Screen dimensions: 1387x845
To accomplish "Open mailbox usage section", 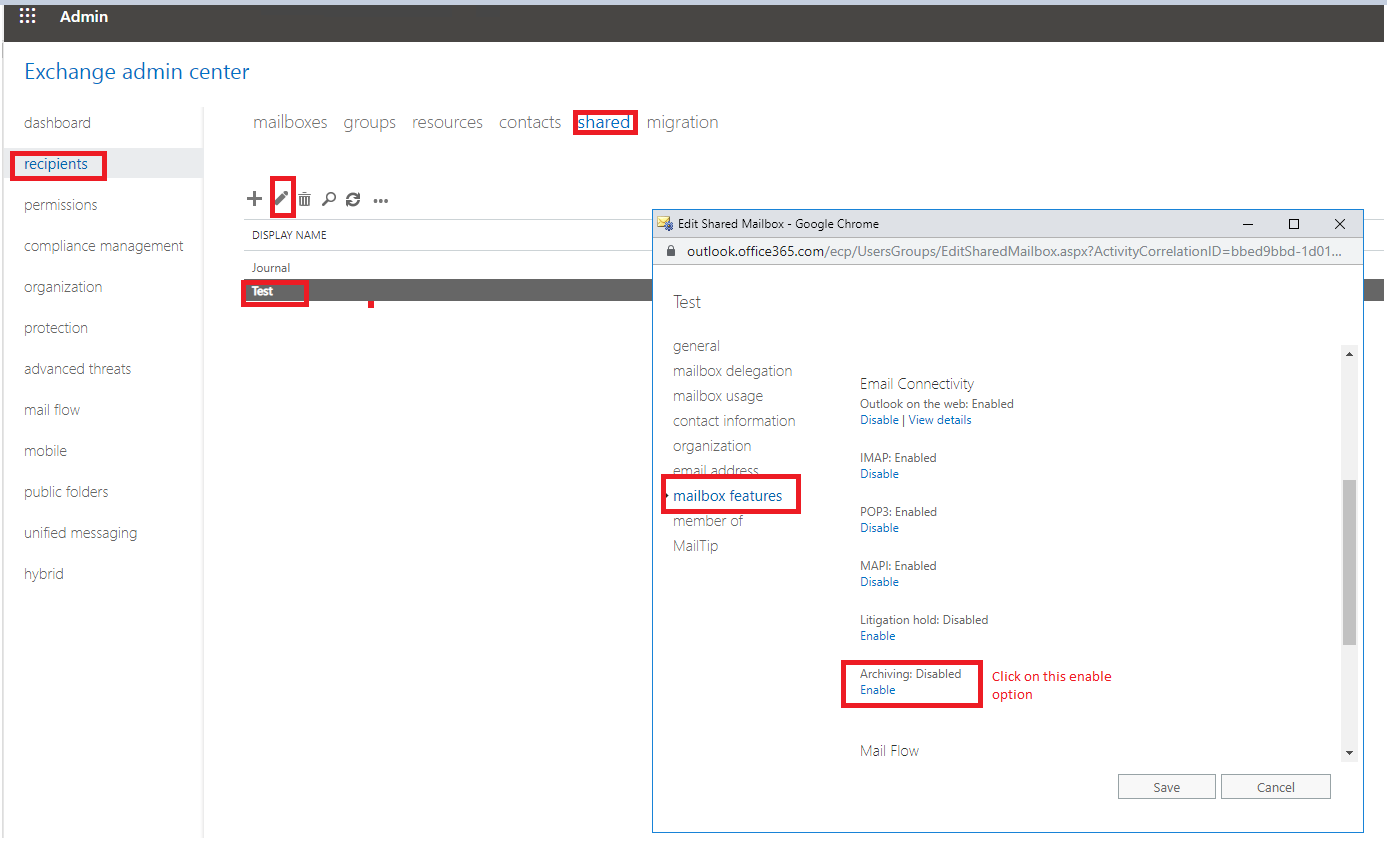I will [718, 396].
